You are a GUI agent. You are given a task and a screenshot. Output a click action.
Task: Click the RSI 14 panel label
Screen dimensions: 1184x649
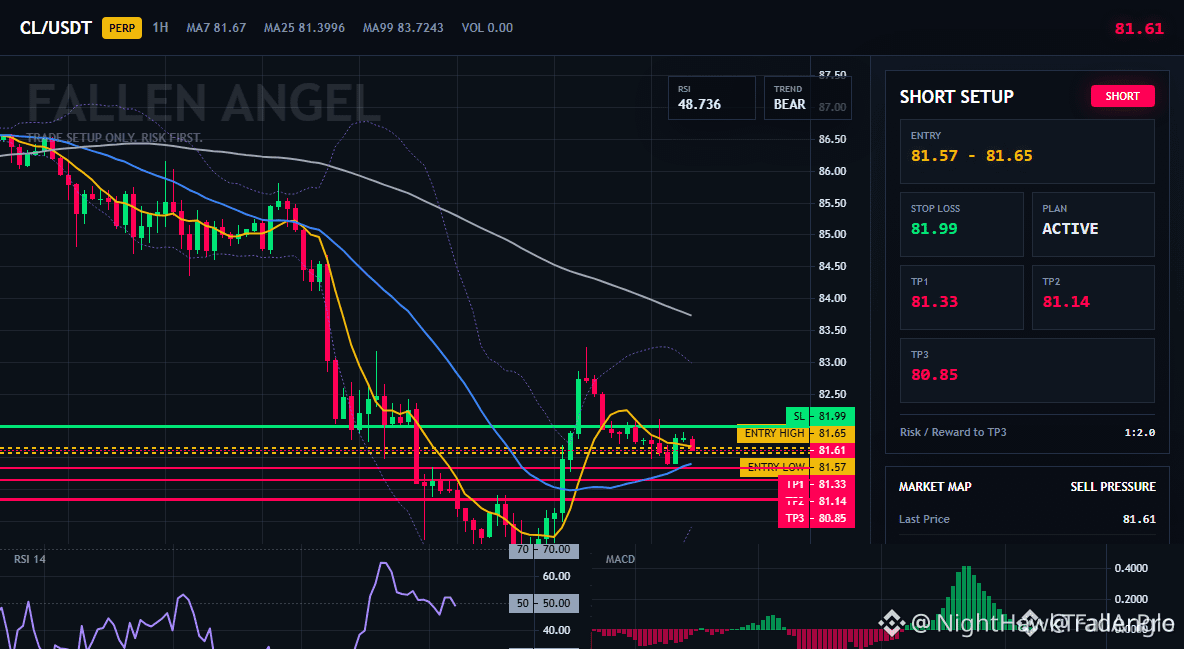[x=29, y=559]
